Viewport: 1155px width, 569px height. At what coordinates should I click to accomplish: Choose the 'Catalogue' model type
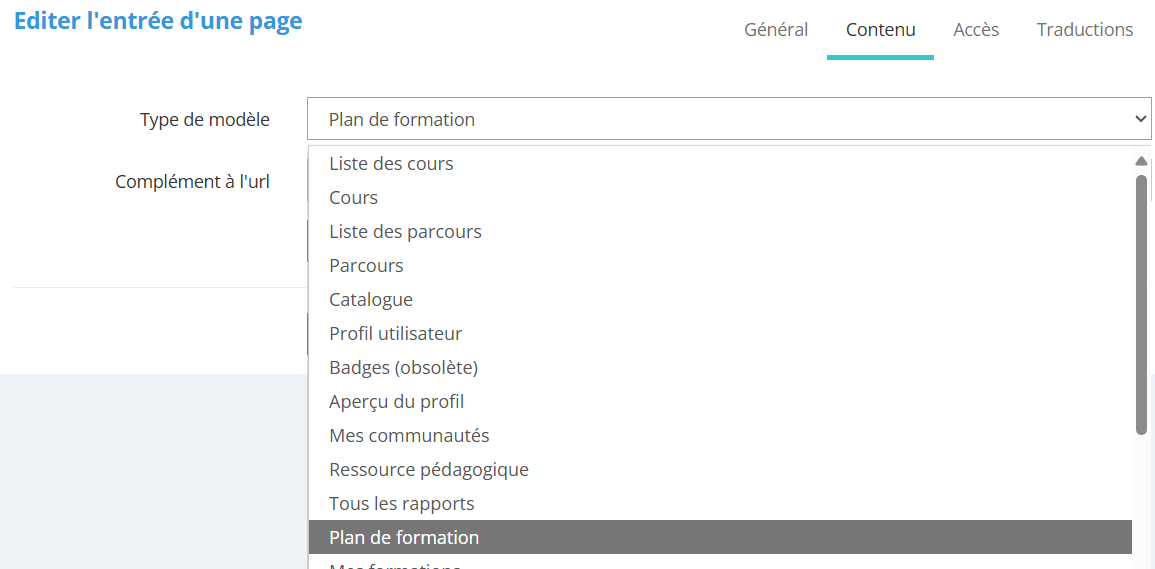371,300
